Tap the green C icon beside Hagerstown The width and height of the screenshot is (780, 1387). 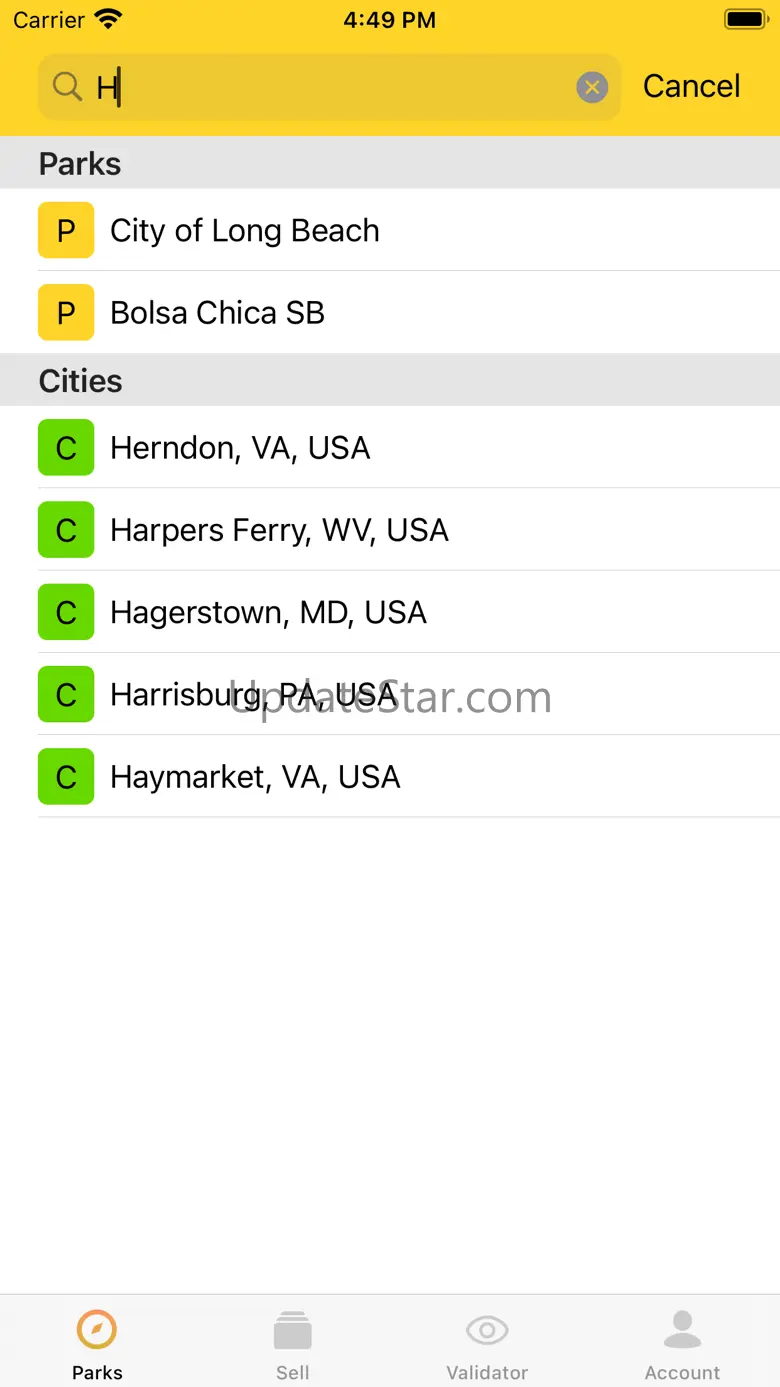tap(66, 612)
